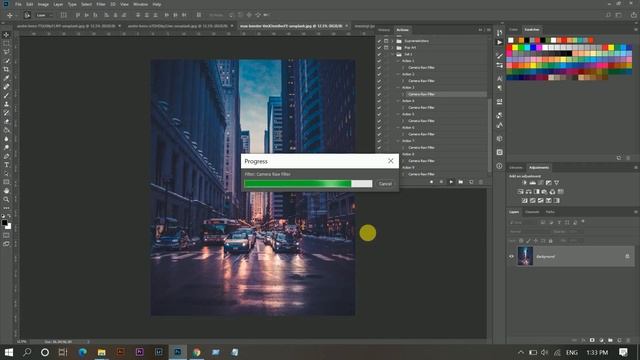Select the Lasso tool
Viewport: 640px width, 360px height.
coord(6,52)
